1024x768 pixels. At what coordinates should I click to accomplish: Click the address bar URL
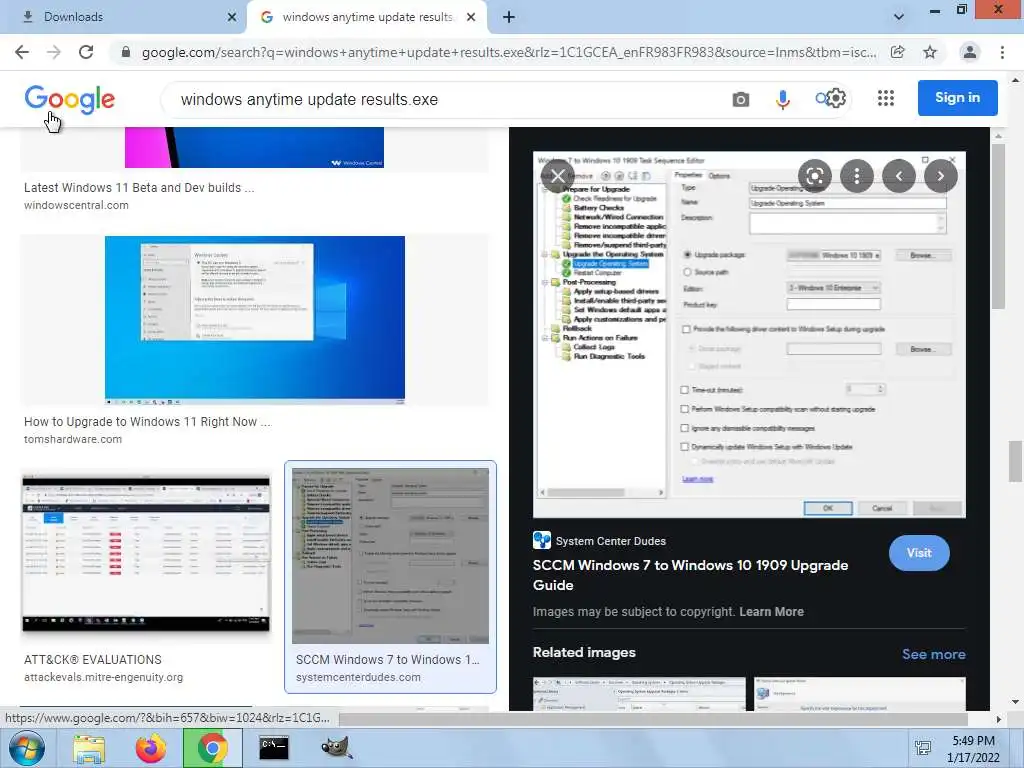coord(509,52)
